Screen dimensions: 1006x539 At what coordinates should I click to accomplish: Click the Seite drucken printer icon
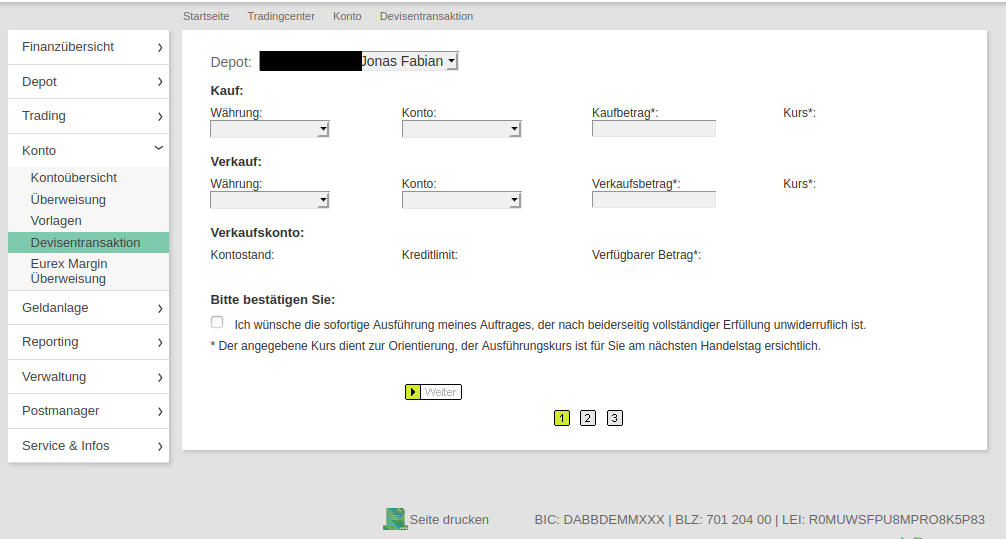coord(395,519)
